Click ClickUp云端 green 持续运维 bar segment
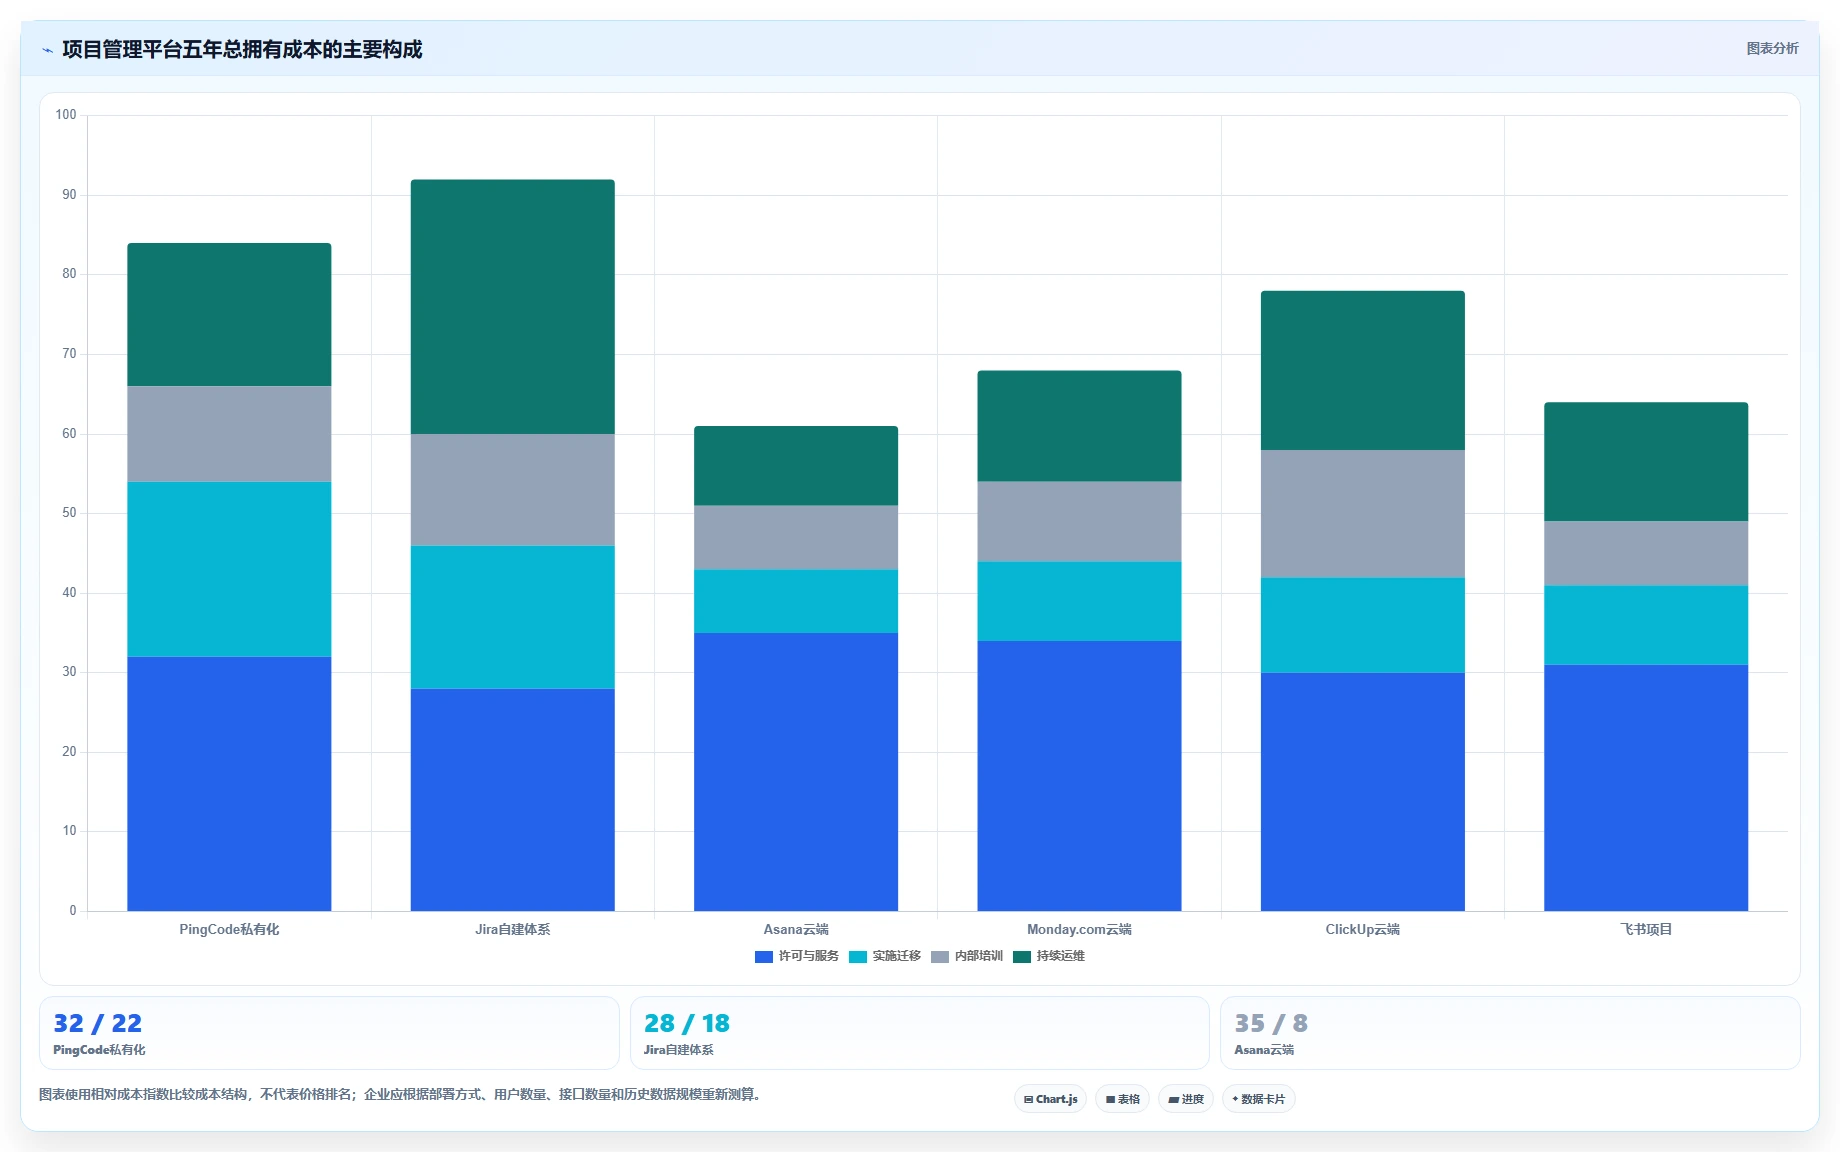This screenshot has width=1840, height=1152. point(1363,371)
